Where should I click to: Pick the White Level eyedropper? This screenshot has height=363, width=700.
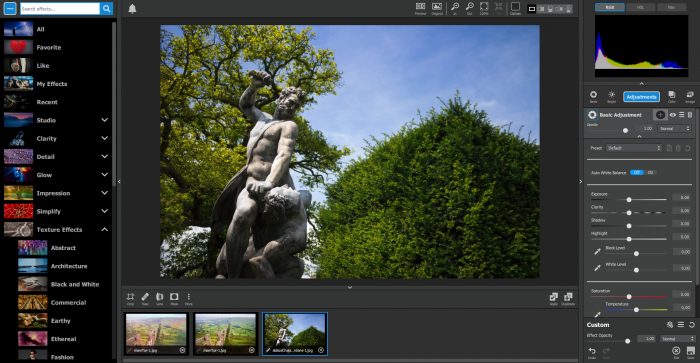[x=597, y=267]
